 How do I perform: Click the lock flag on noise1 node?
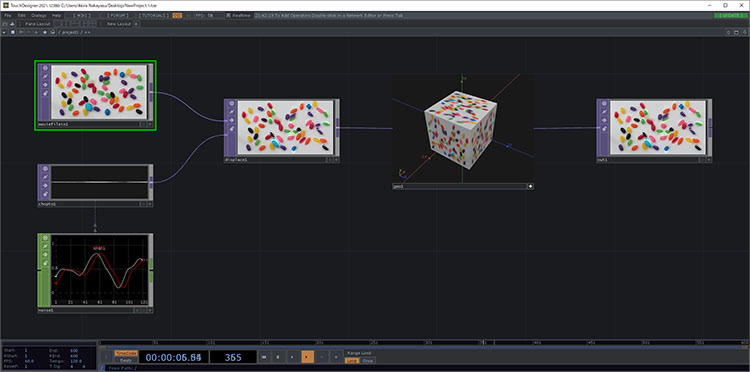pos(46,263)
